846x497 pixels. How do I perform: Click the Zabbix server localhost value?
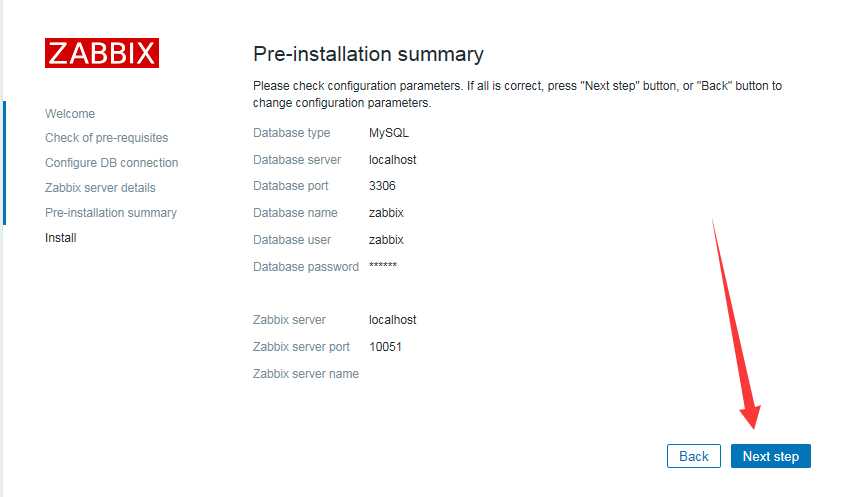tap(392, 319)
